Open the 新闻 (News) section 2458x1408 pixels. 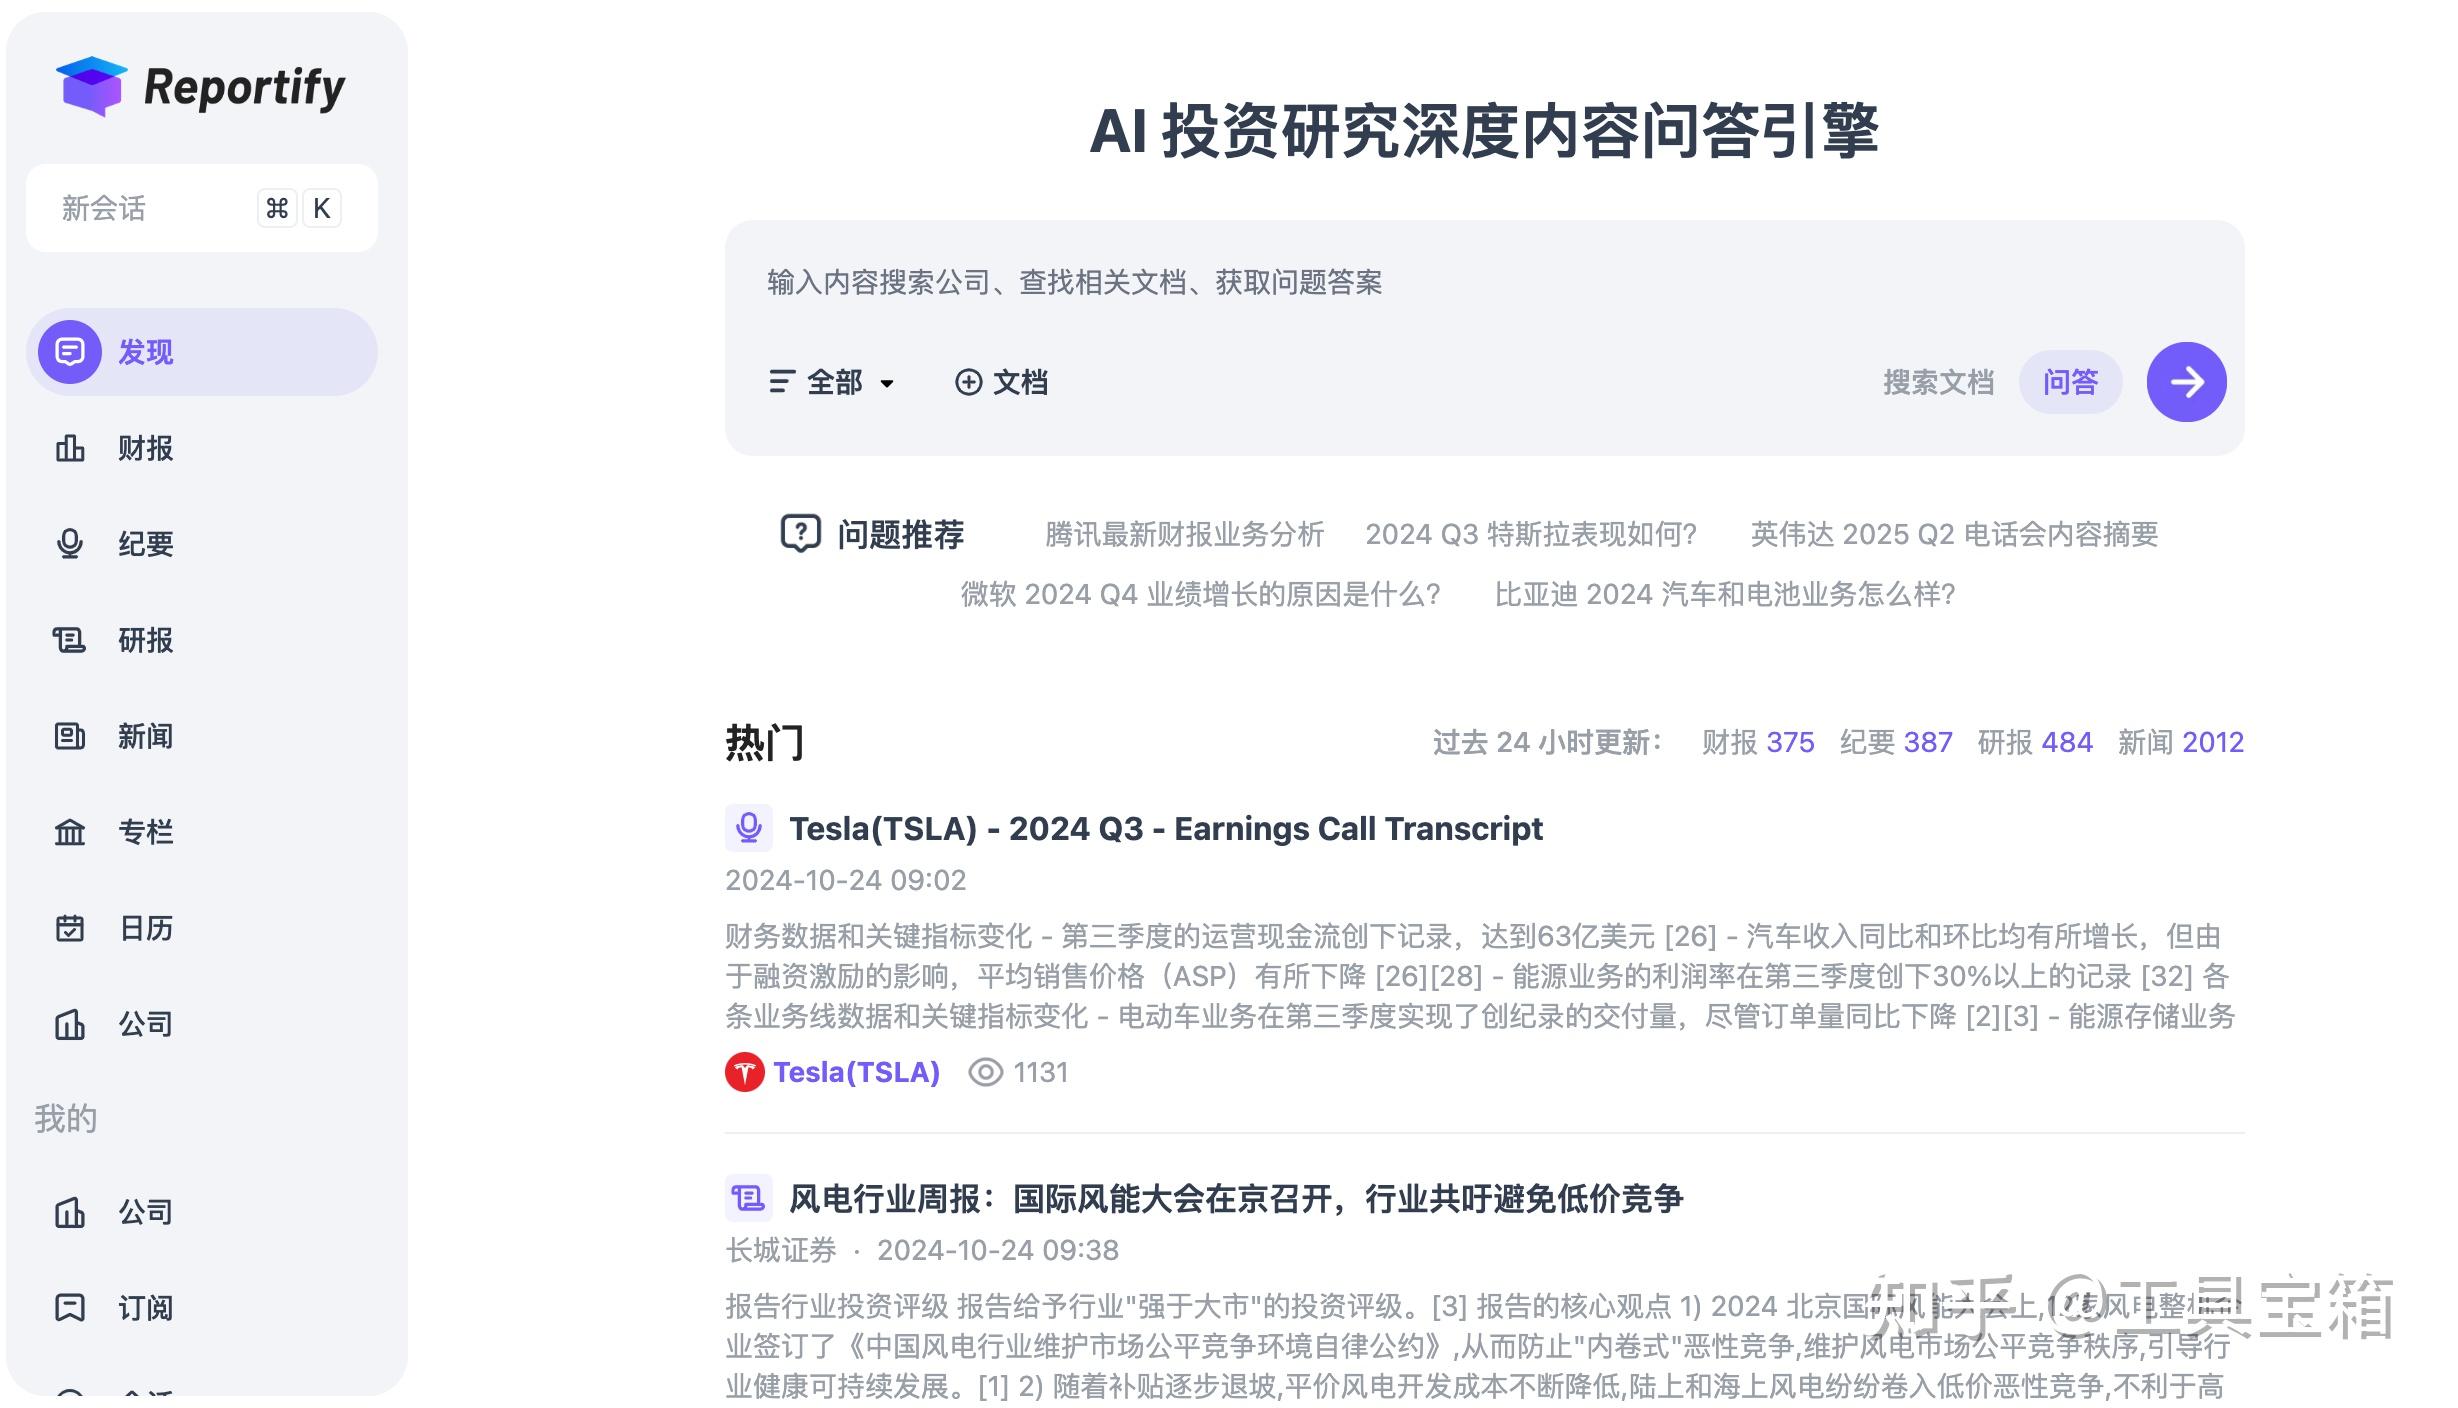tap(146, 736)
